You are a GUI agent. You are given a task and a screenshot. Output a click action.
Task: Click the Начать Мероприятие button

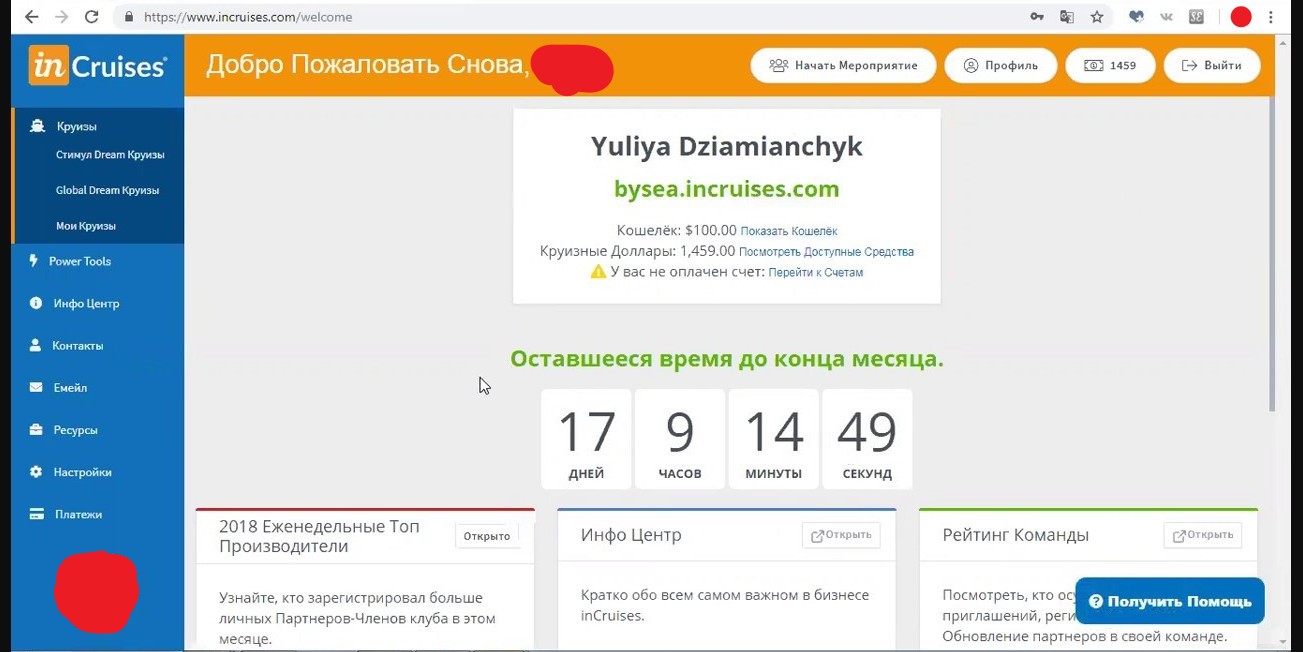(843, 64)
